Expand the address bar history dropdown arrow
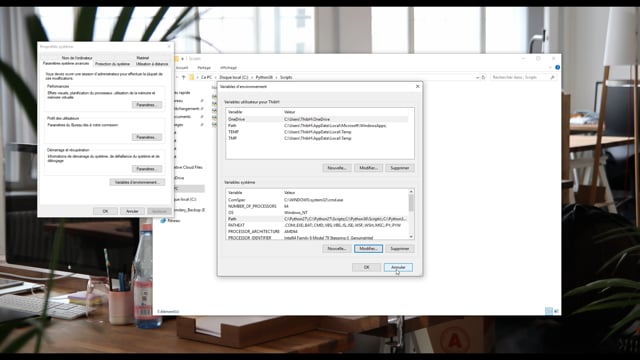Screen dimensions: 640x360 tap(477, 77)
